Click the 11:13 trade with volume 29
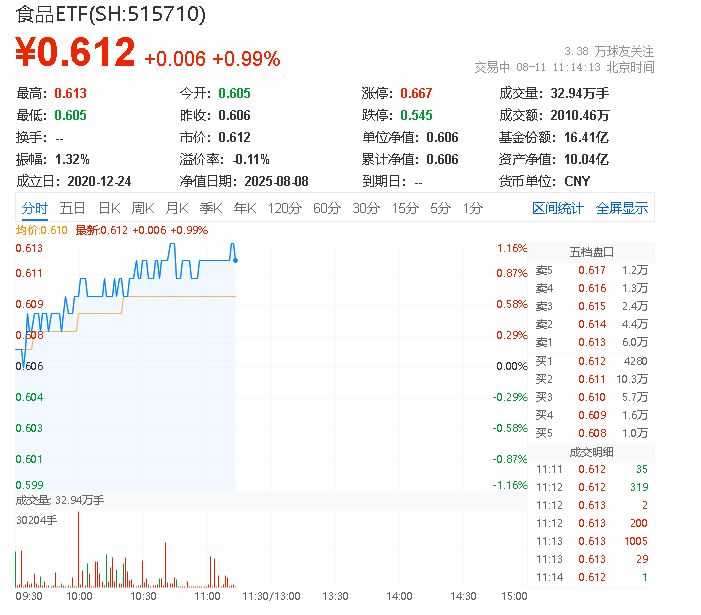Image resolution: width=701 pixels, height=615 pixels. (592, 559)
